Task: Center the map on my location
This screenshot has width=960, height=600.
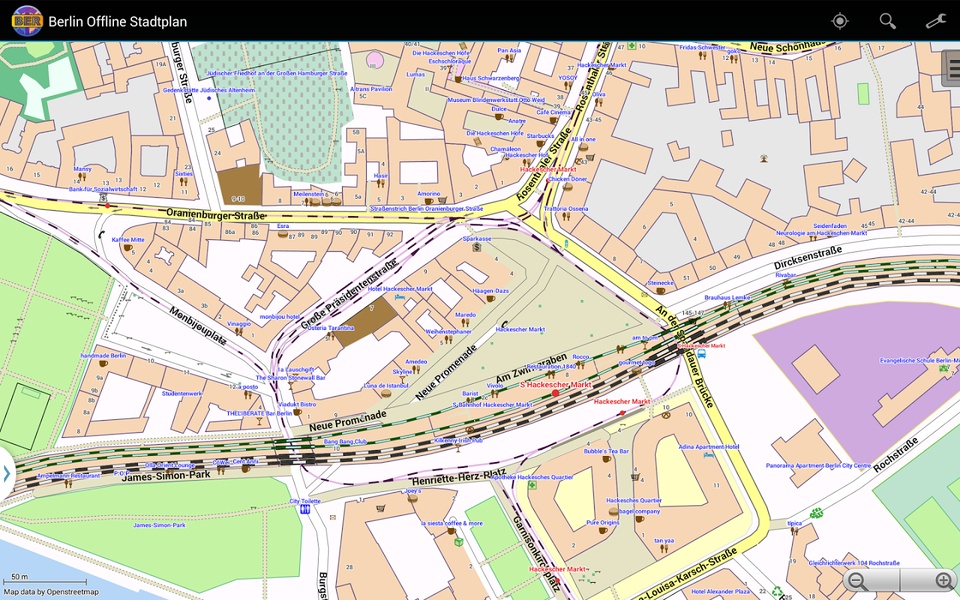Action: pyautogui.click(x=839, y=21)
